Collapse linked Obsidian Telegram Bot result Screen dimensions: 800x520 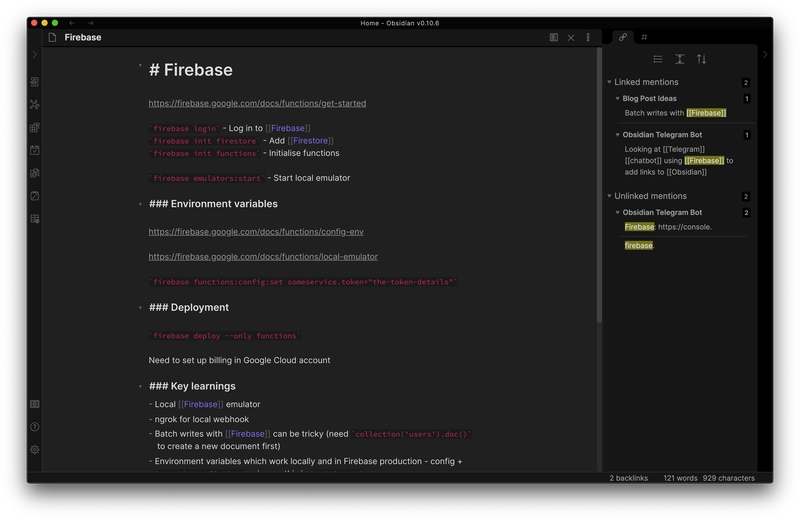pos(617,135)
